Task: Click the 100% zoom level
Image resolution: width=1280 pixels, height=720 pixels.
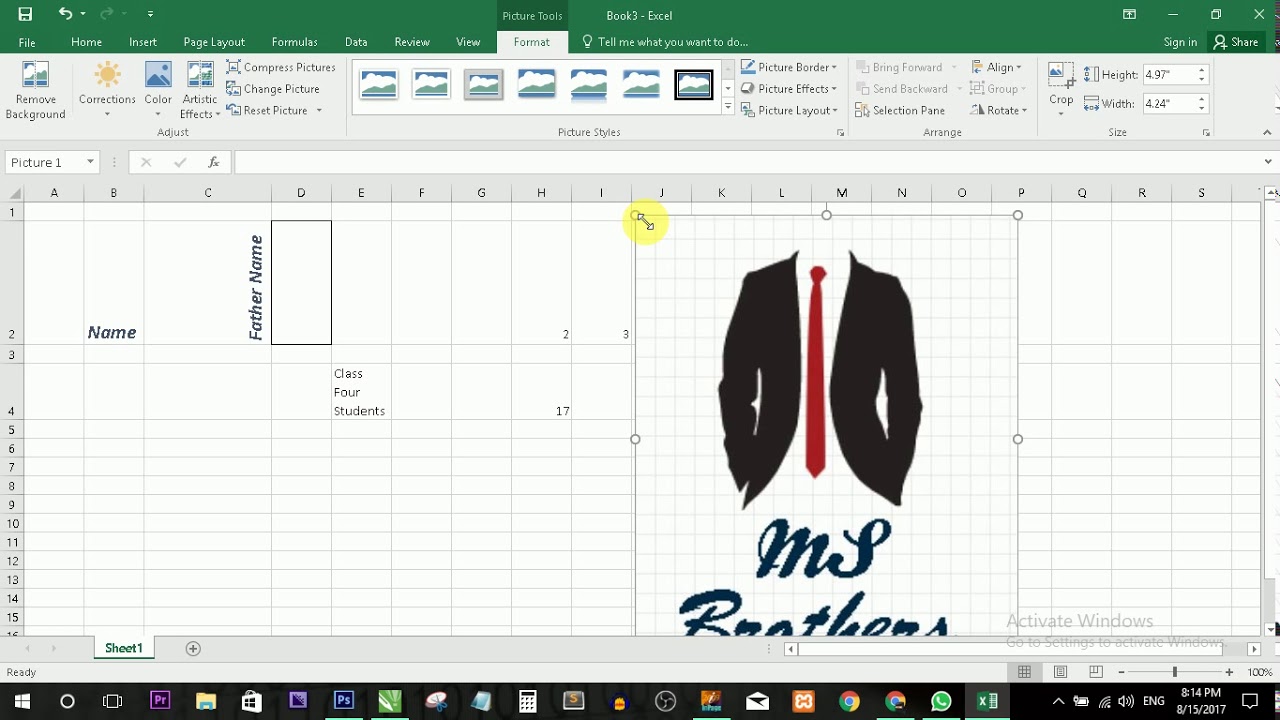Action: [1259, 672]
